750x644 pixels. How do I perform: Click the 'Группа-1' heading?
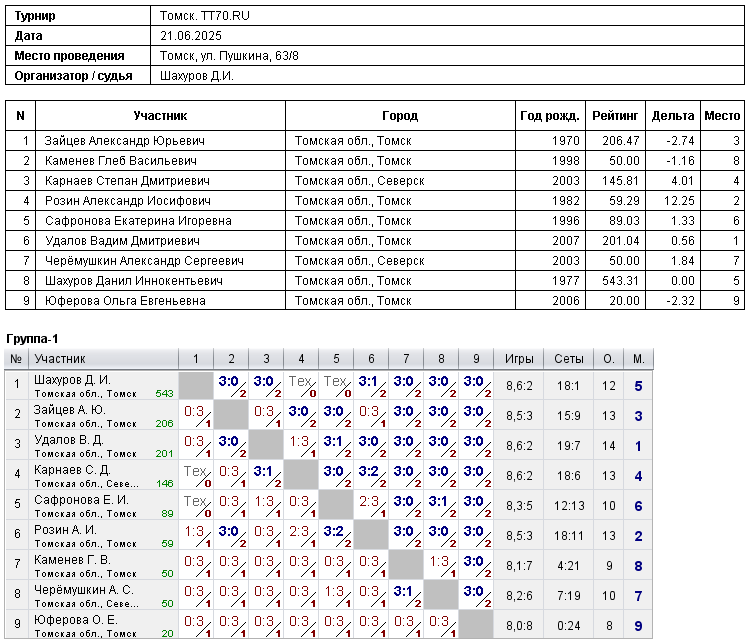pos(32,339)
